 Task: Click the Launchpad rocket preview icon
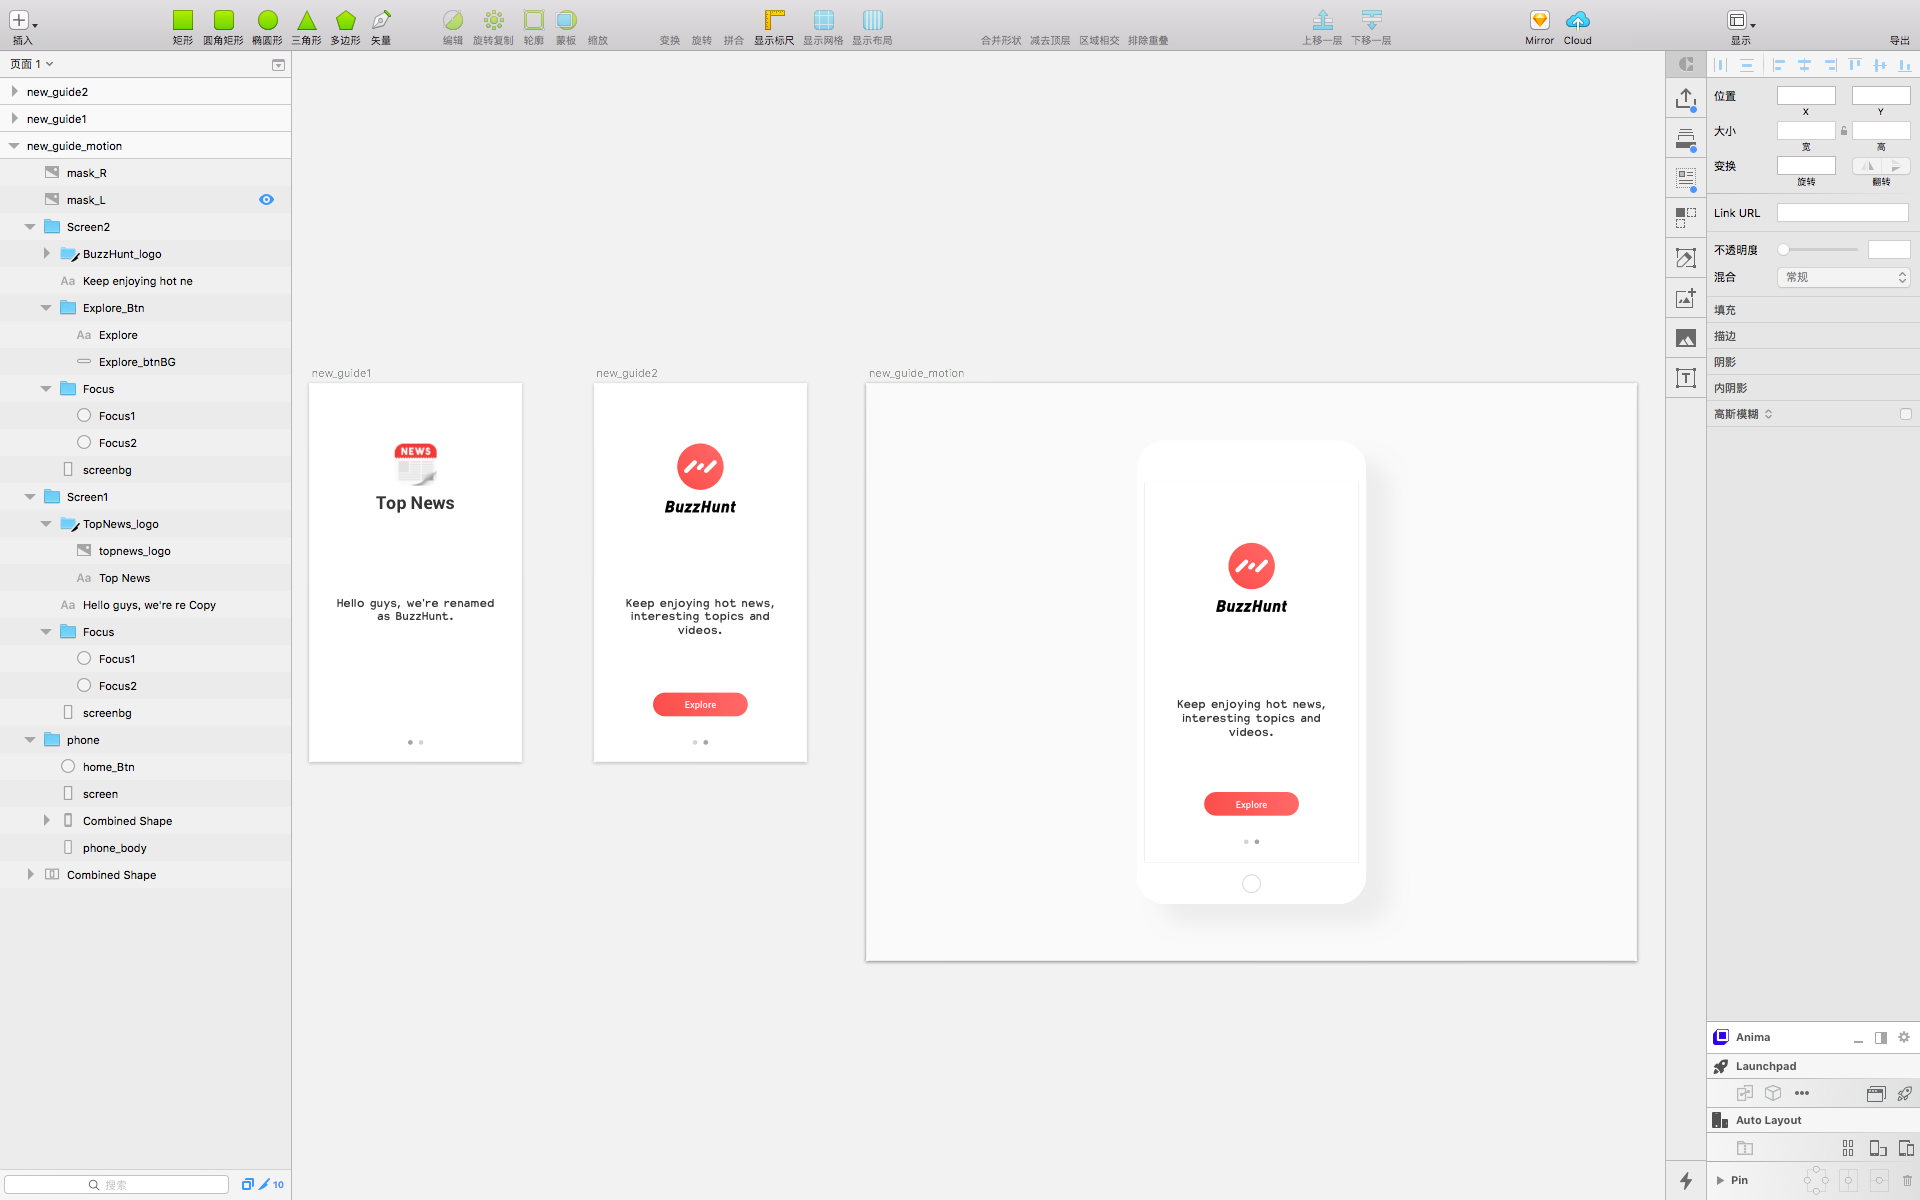1904,1093
